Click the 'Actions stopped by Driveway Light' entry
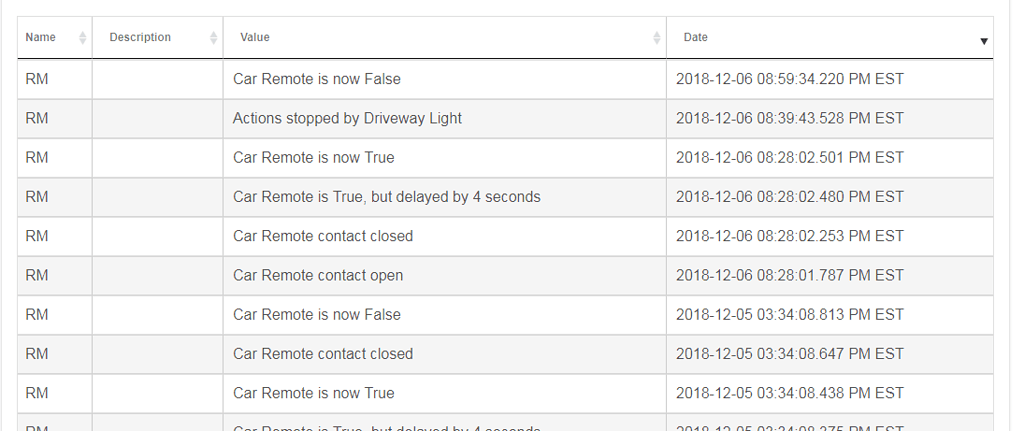The width and height of the screenshot is (1024, 431). pyautogui.click(x=347, y=118)
